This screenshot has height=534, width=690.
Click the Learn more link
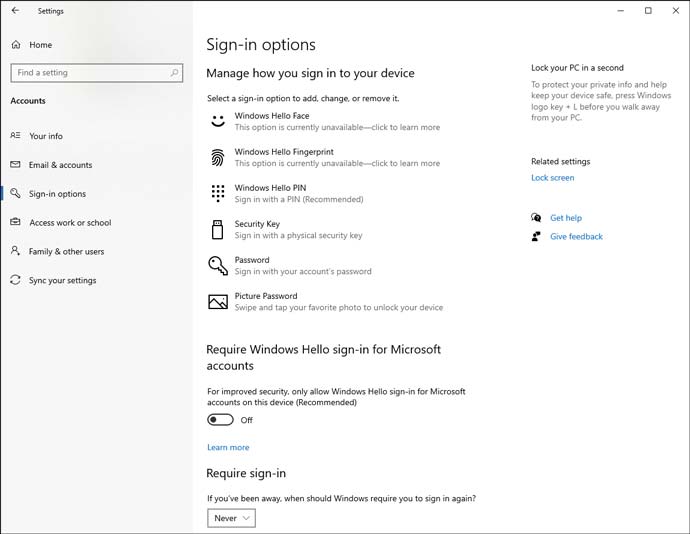tap(228, 447)
